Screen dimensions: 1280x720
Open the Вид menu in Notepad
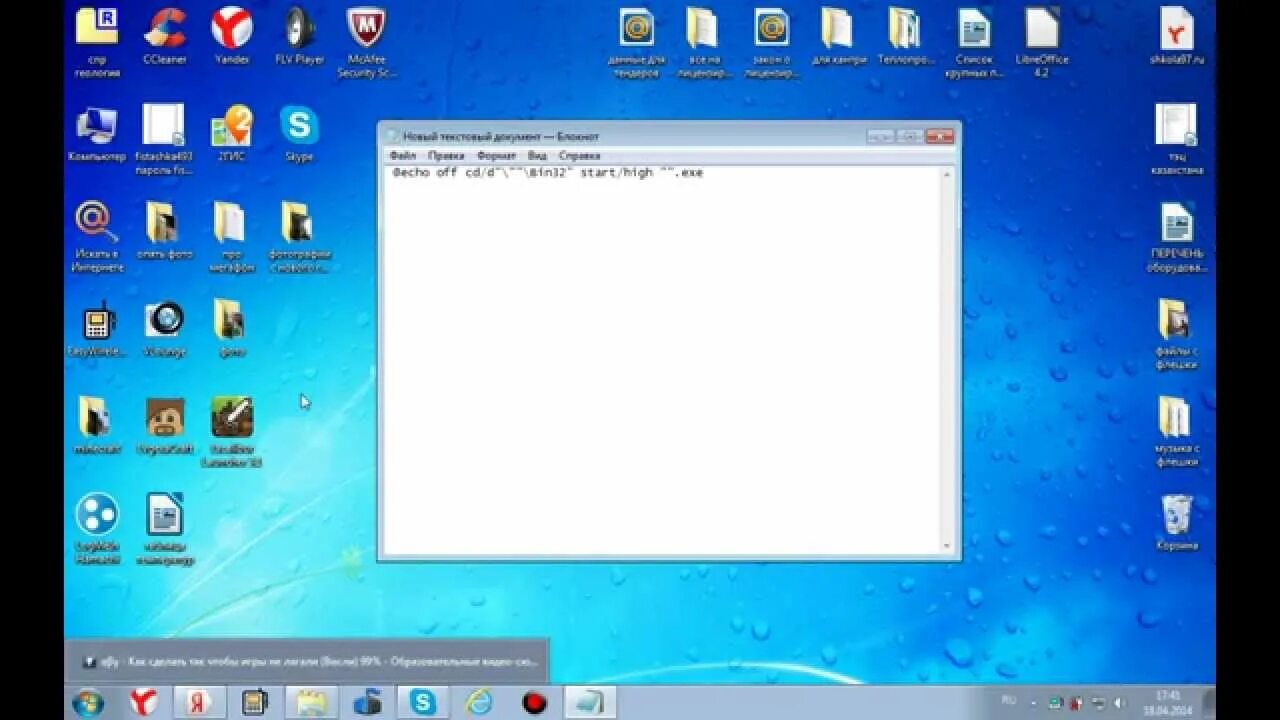537,156
